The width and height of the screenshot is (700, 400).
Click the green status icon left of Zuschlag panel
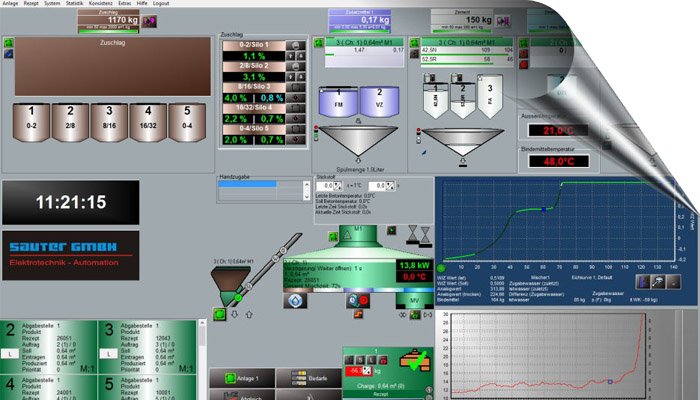pos(7,43)
